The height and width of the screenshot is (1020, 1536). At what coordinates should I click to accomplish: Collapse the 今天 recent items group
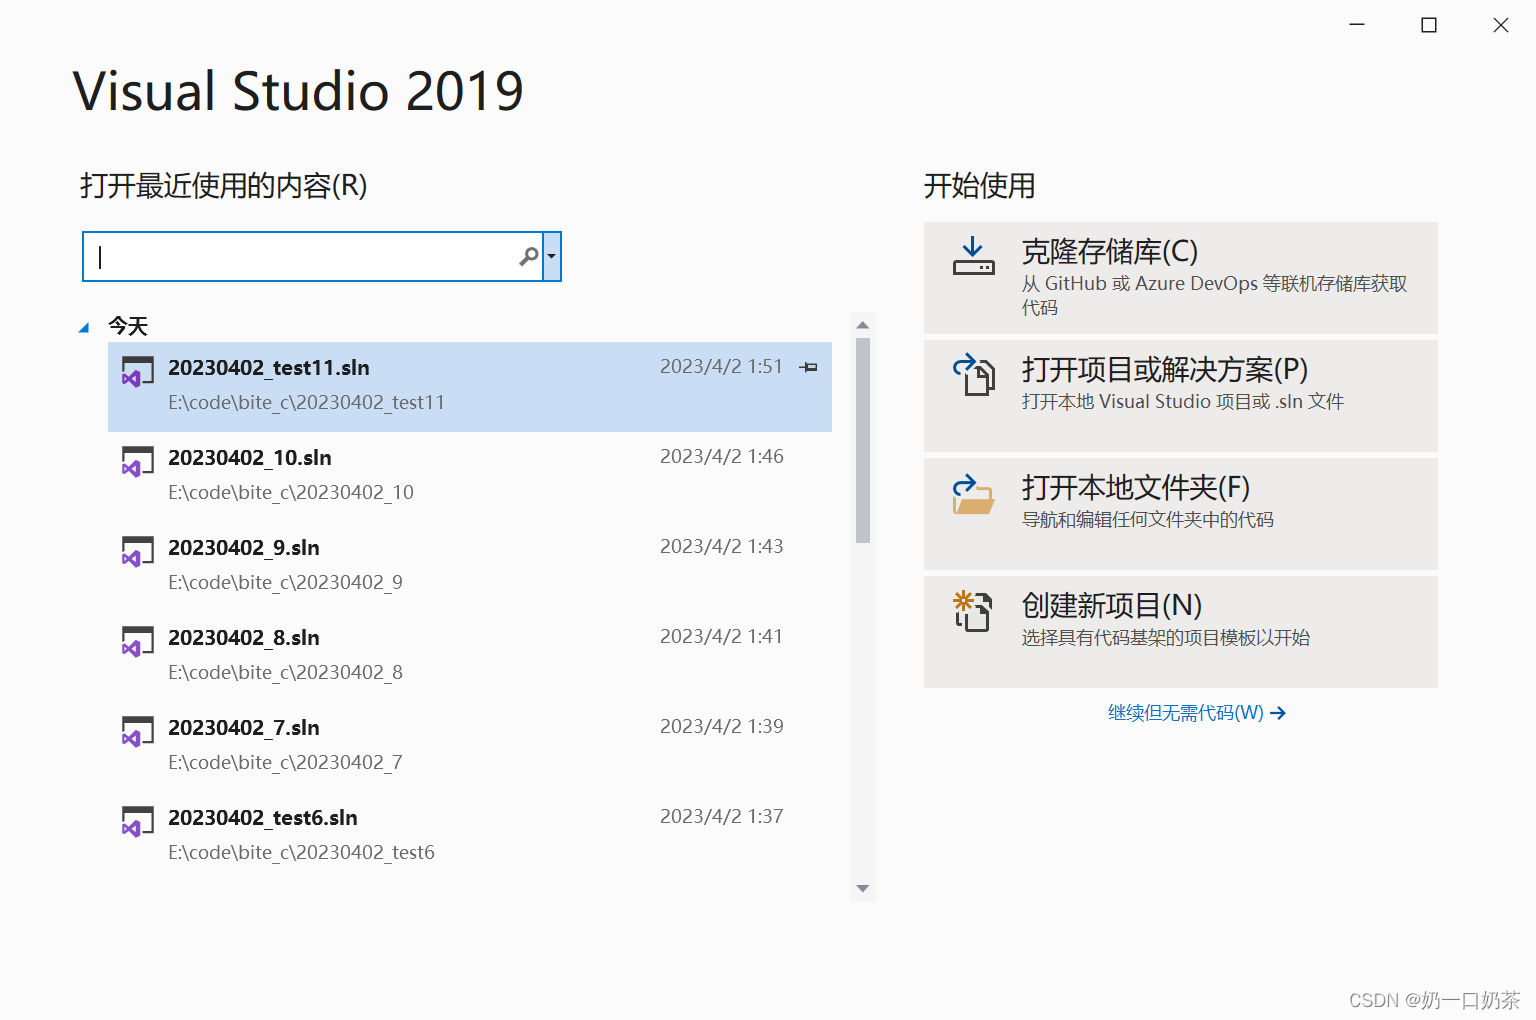tap(85, 326)
